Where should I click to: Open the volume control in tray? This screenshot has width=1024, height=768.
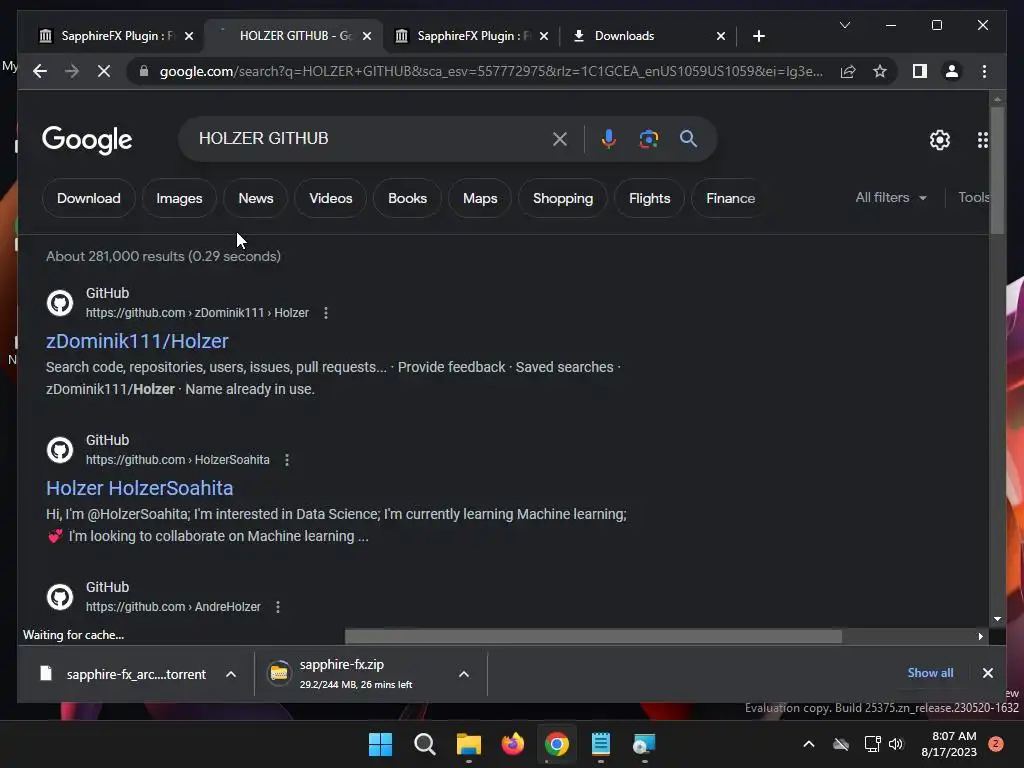(x=896, y=744)
